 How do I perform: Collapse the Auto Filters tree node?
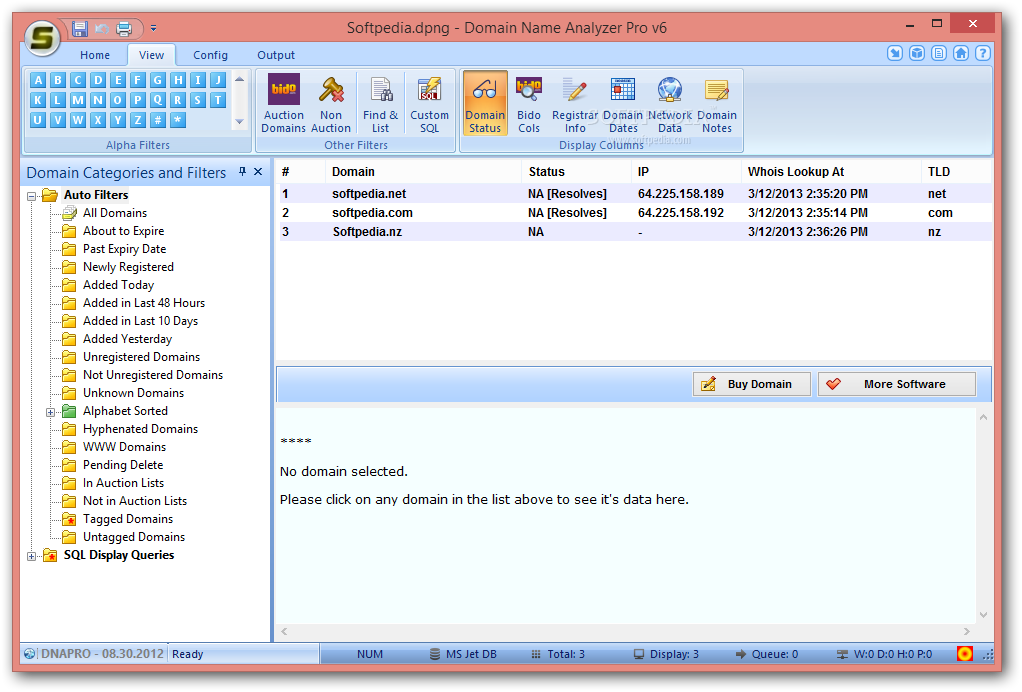click(31, 195)
